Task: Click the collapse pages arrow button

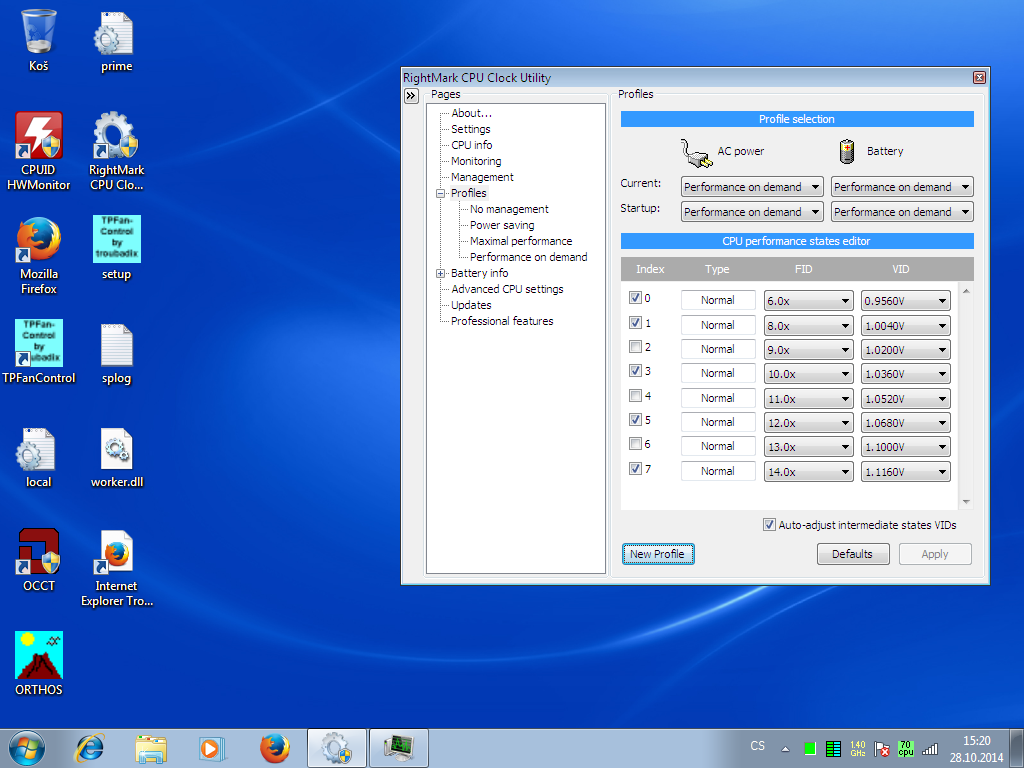Action: click(410, 96)
